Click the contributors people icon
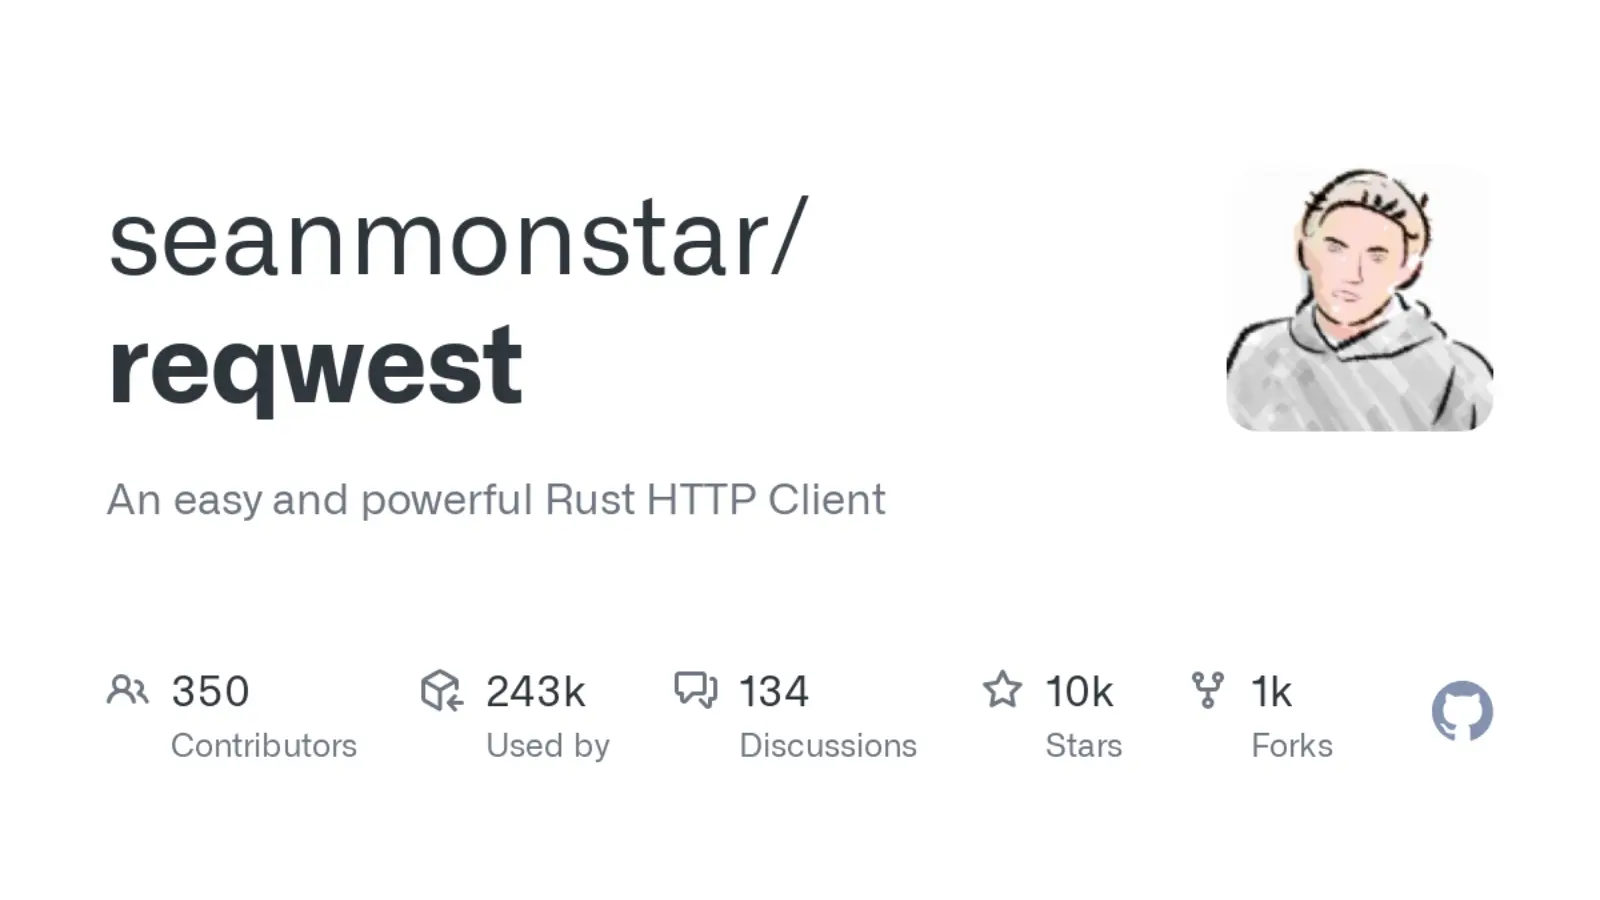 click(x=127, y=690)
